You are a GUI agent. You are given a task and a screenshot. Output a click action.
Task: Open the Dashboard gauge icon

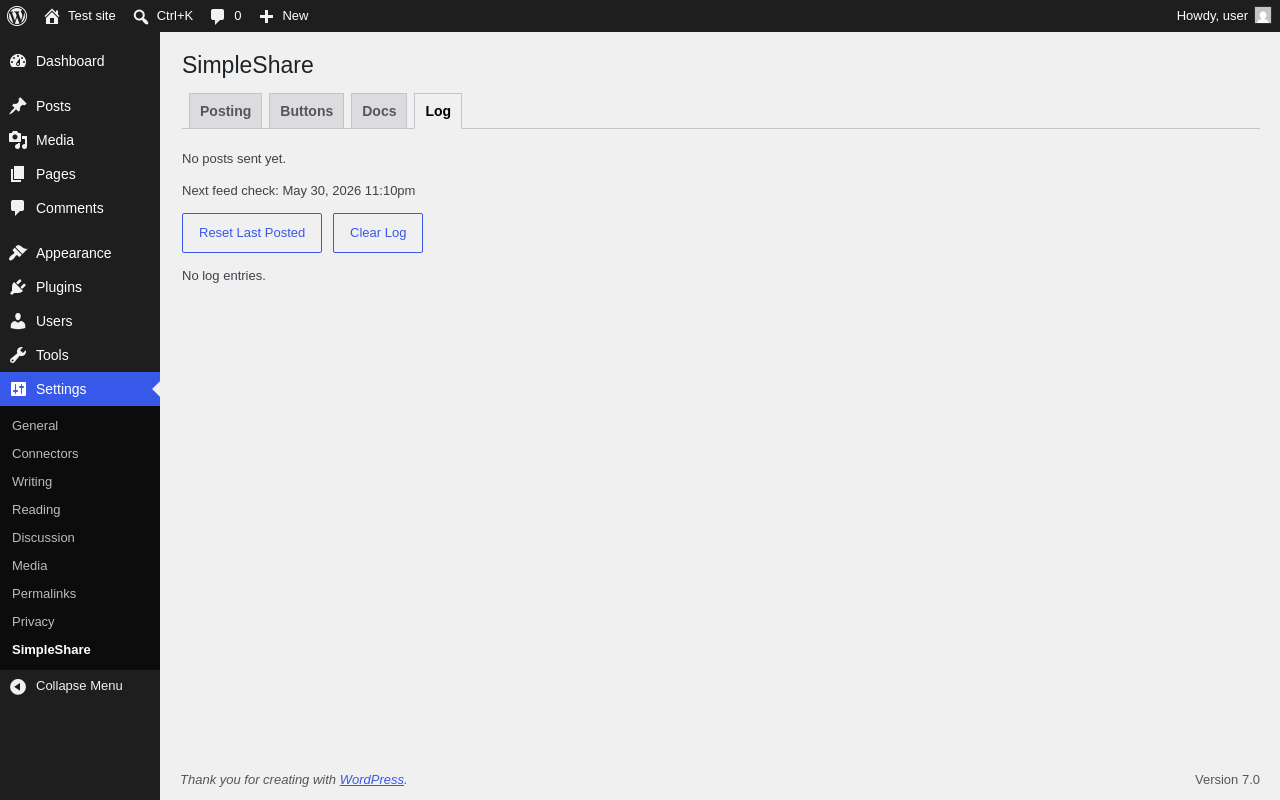tap(18, 61)
